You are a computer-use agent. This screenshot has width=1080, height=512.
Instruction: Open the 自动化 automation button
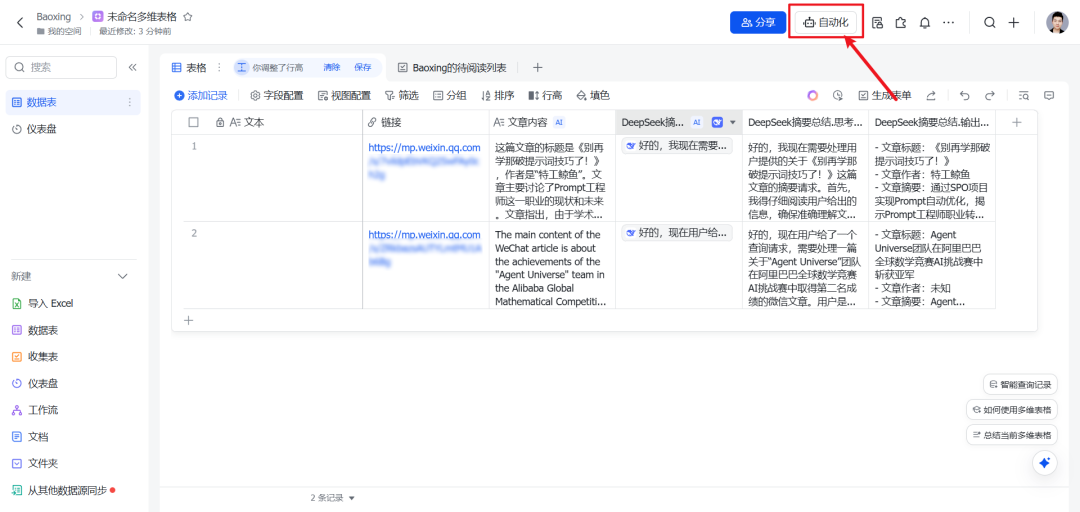[x=826, y=23]
